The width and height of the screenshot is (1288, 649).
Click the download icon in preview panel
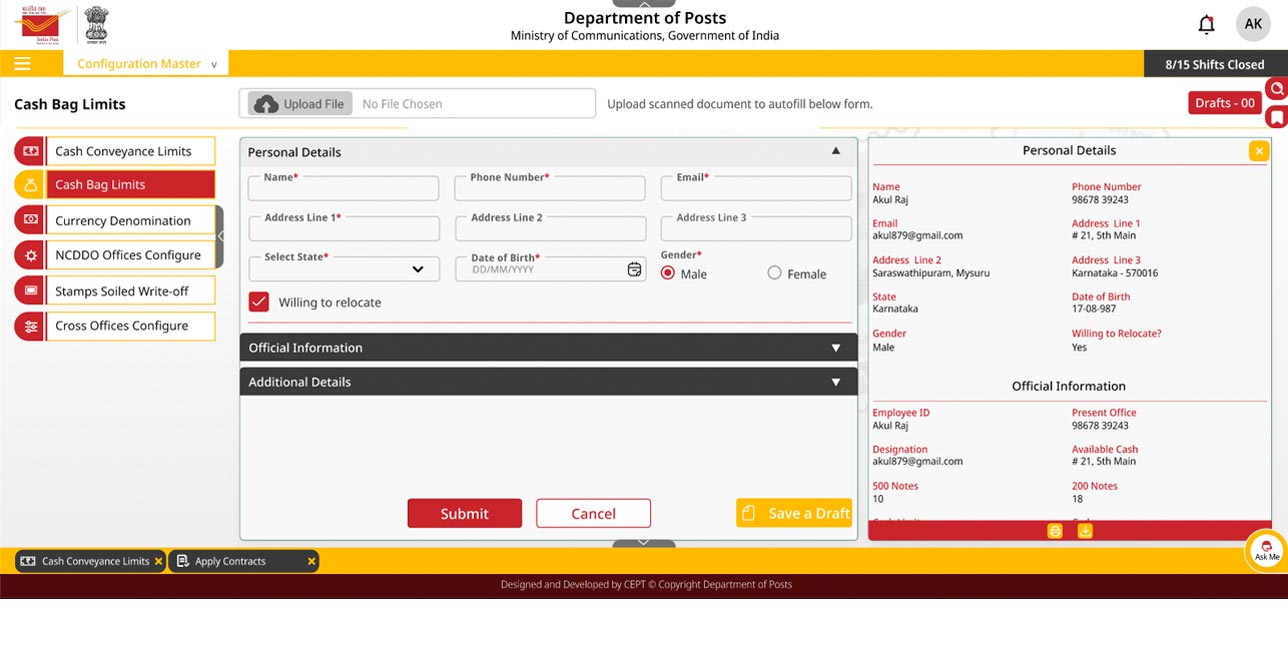1085,531
